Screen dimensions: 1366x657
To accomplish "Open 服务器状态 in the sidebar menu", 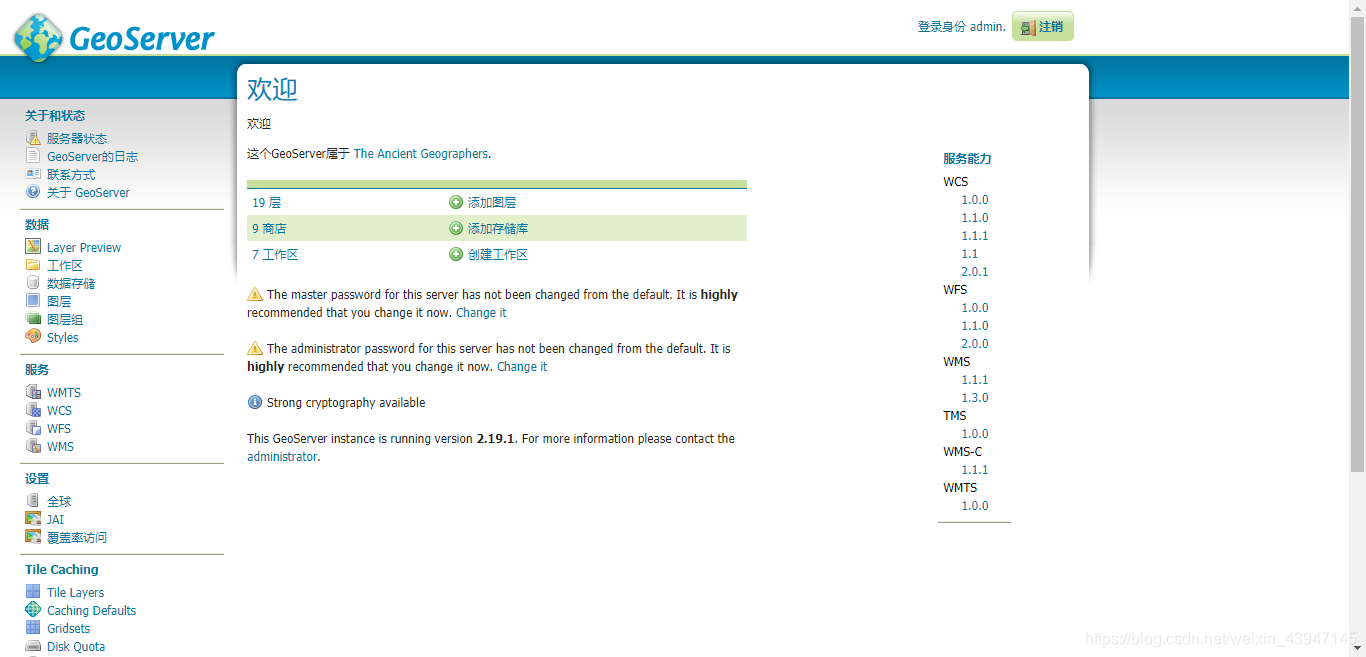I will (77, 138).
